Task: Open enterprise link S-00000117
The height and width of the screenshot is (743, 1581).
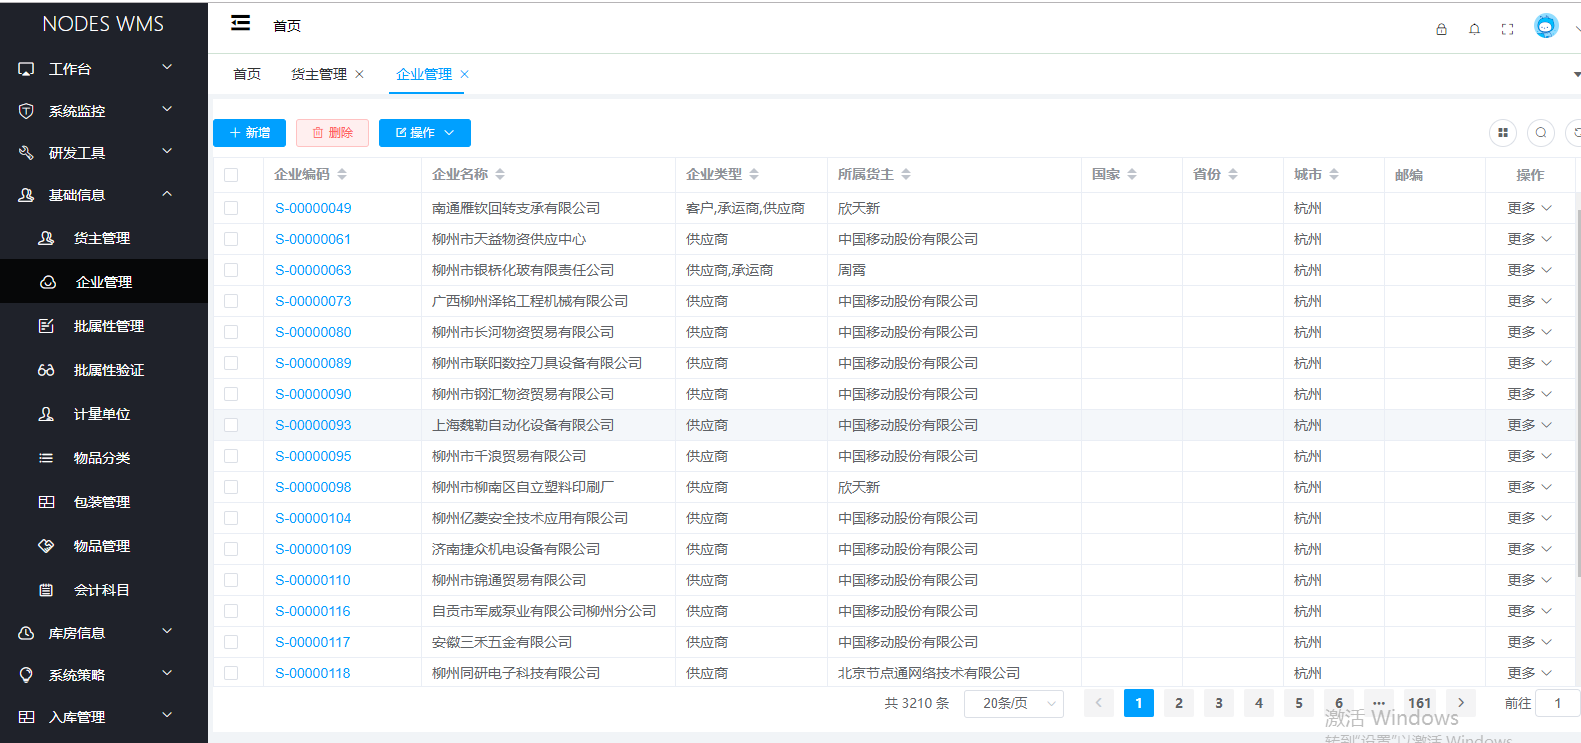Action: [x=313, y=642]
